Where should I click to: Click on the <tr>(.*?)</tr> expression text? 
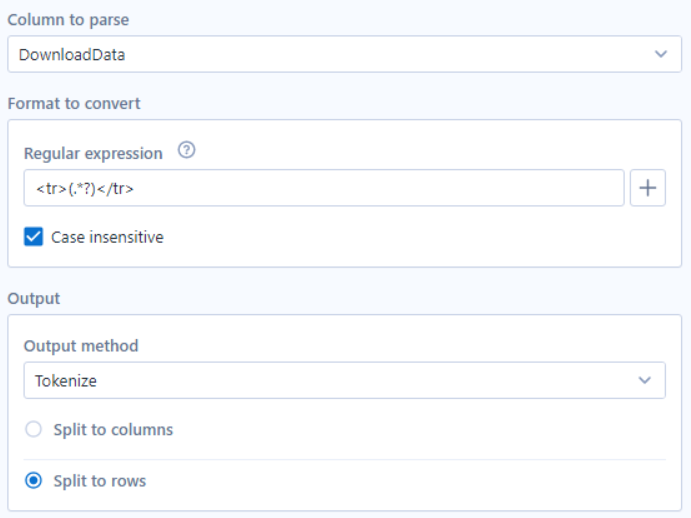tap(85, 189)
